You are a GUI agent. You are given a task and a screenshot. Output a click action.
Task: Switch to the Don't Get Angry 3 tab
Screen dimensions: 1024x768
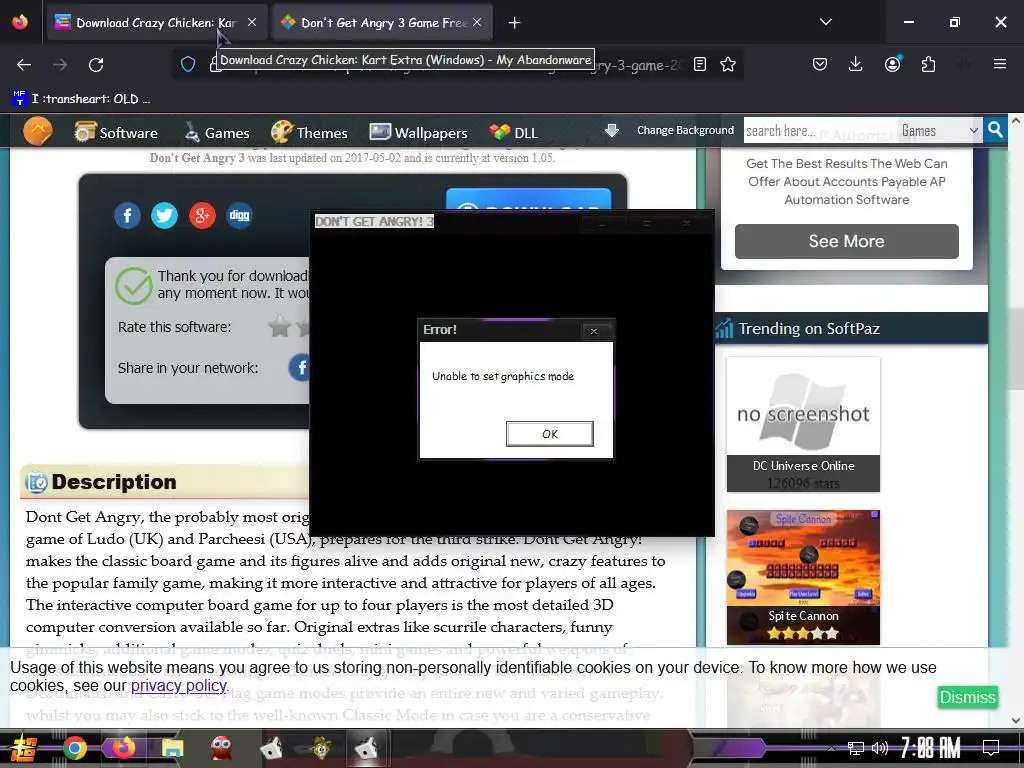383,23
